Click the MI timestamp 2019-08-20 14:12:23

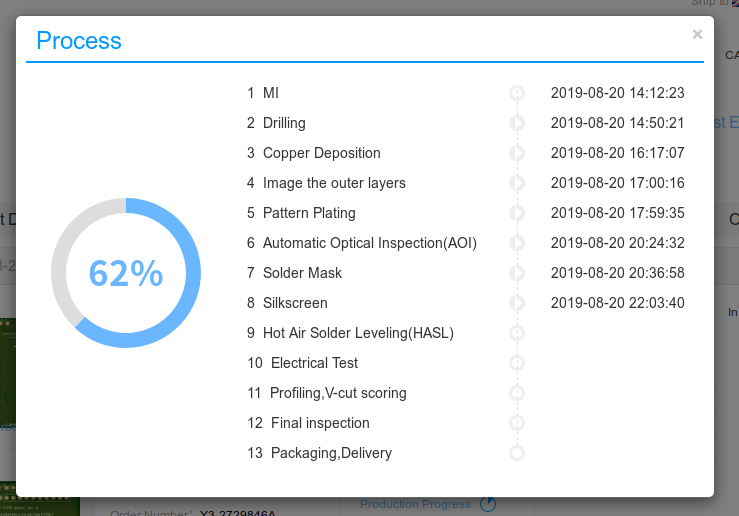coord(617,93)
